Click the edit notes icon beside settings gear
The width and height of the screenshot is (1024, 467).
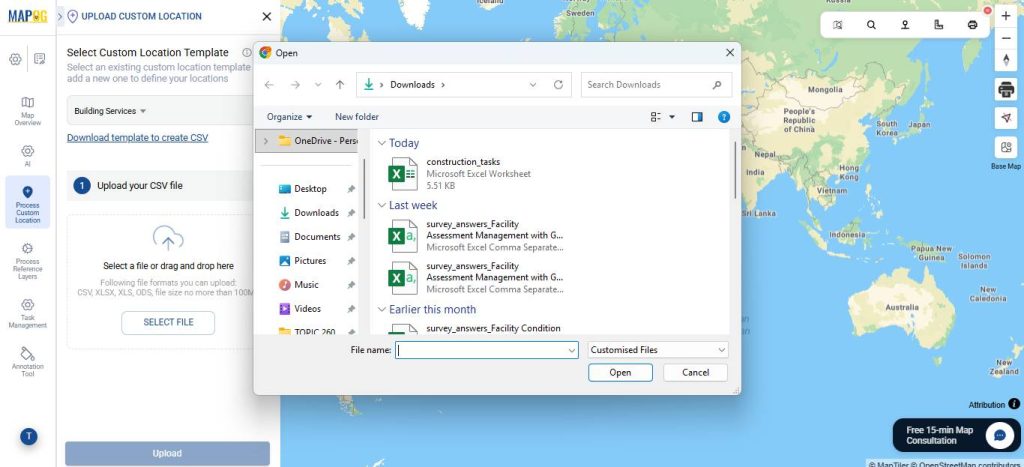[x=40, y=59]
